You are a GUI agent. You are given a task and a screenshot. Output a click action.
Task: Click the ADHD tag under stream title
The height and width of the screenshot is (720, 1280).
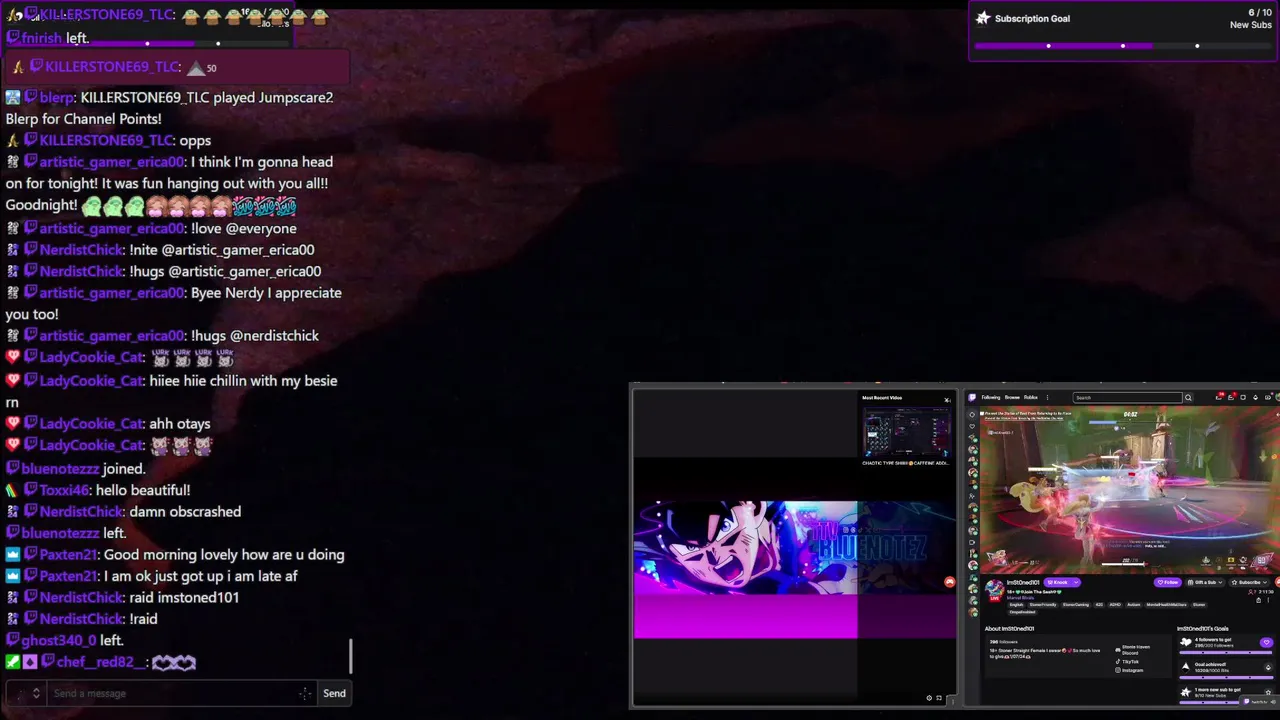tap(1115, 604)
